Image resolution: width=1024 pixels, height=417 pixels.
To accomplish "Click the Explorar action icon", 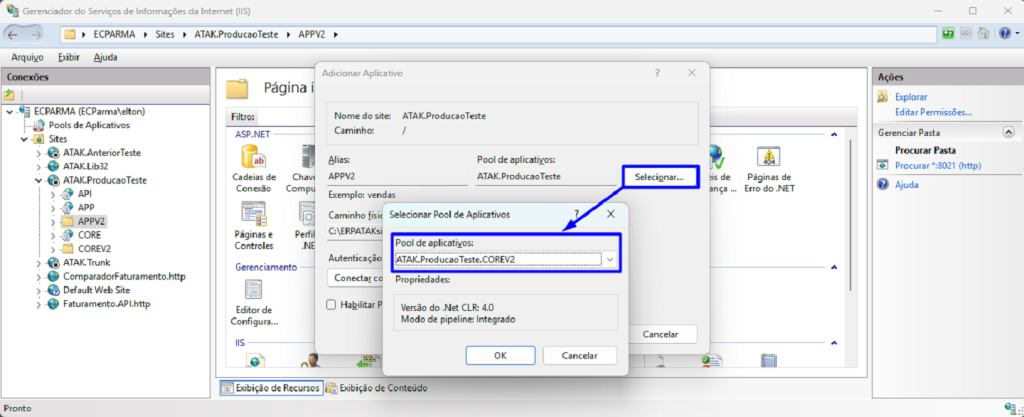I will (883, 97).
